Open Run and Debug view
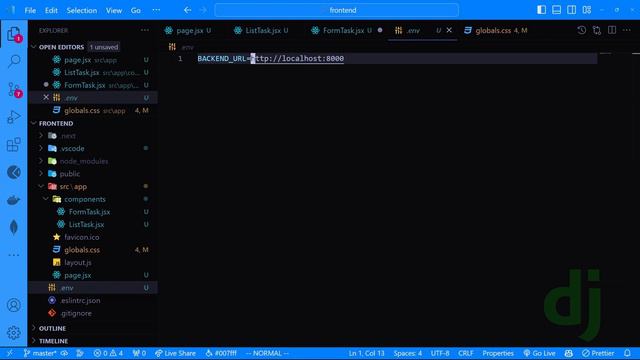This screenshot has width=640, height=360. pyautogui.click(x=13, y=117)
